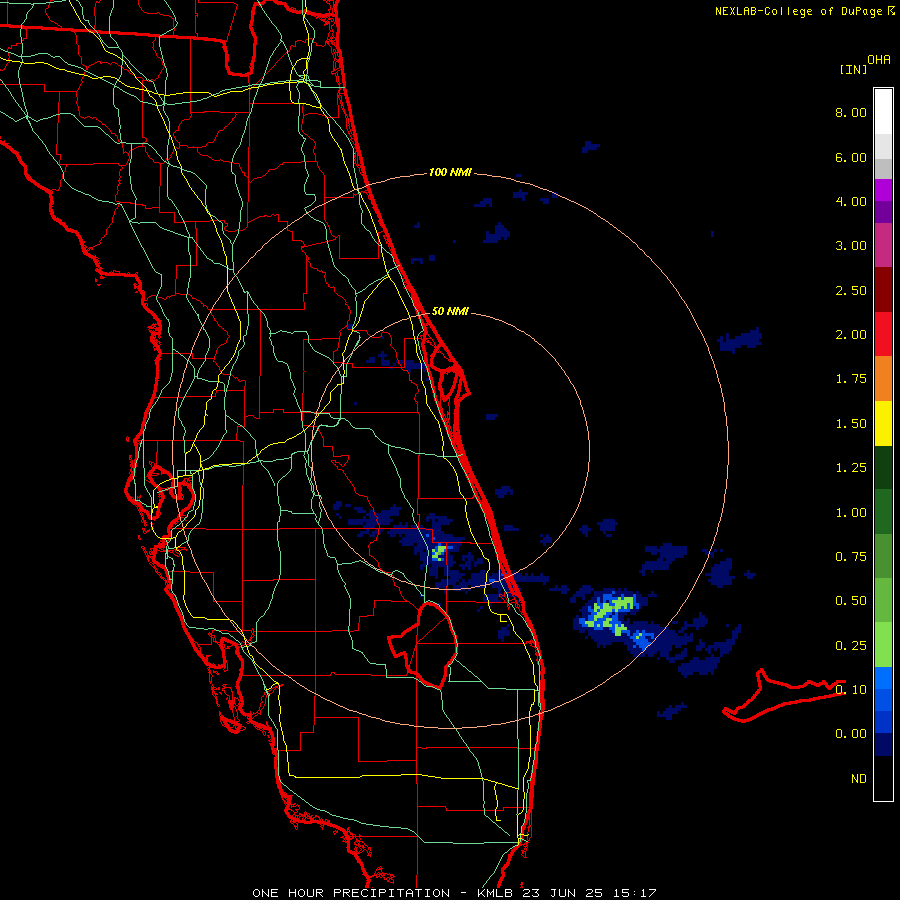Click the OHA product label
The image size is (900, 900).
coord(879,60)
